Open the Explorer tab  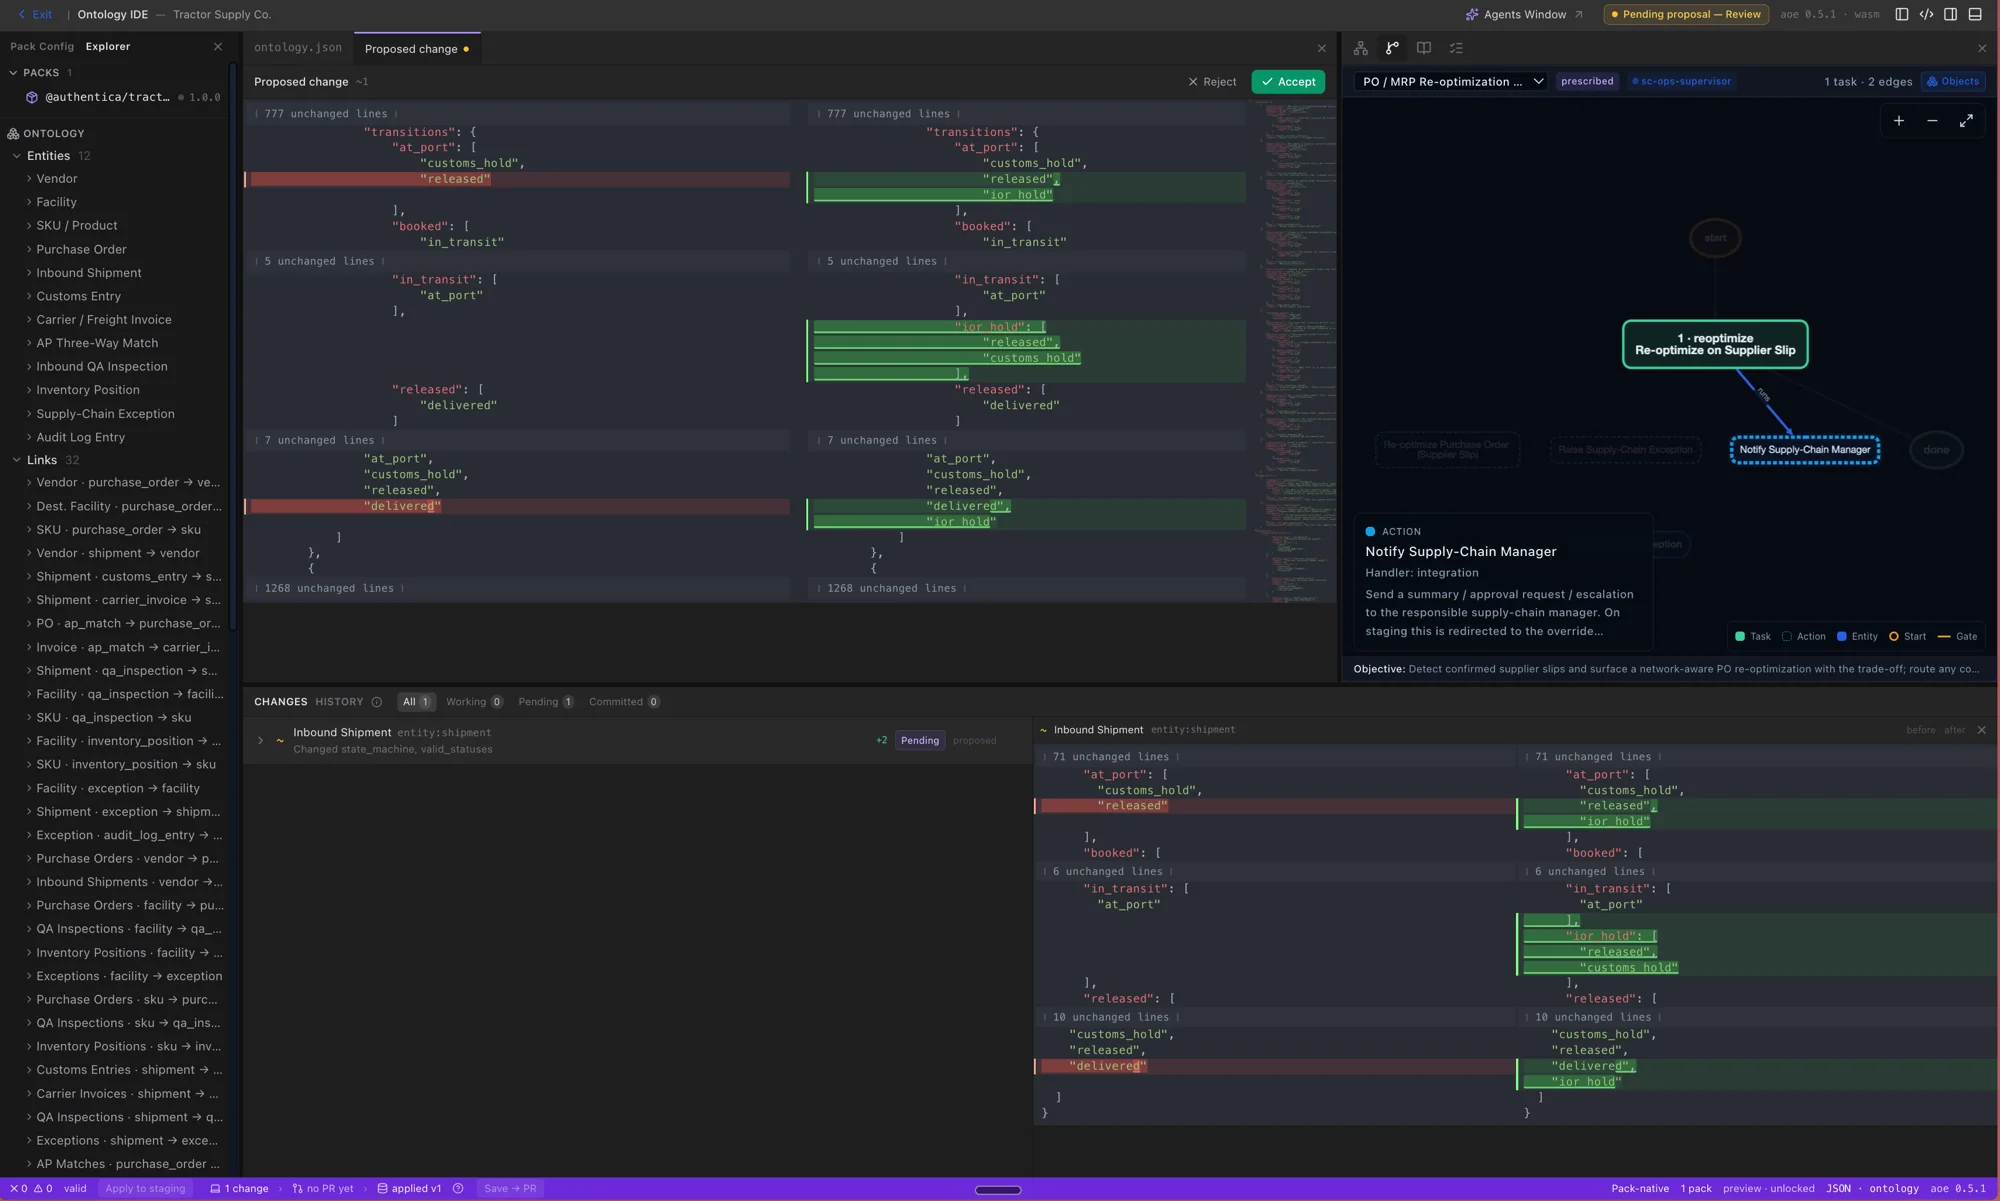(108, 47)
